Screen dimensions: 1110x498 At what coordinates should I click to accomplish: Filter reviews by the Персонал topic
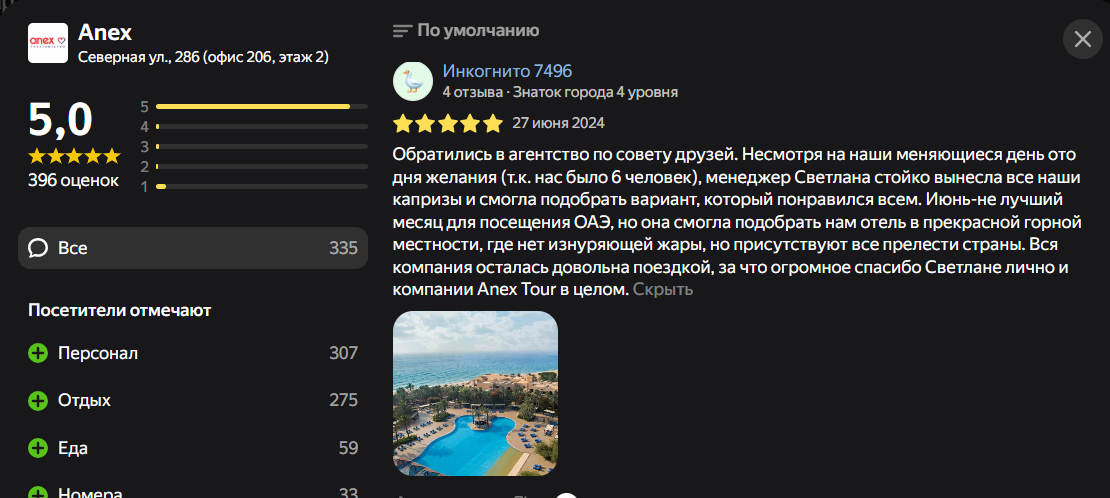[x=98, y=353]
